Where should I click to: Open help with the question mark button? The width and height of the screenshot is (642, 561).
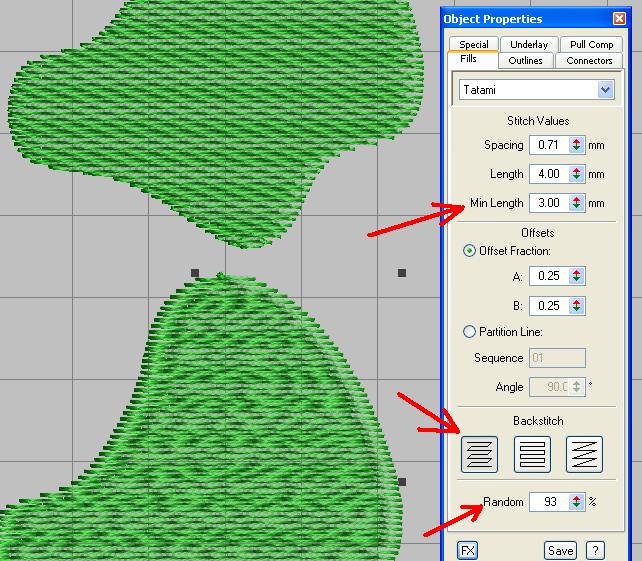point(595,550)
